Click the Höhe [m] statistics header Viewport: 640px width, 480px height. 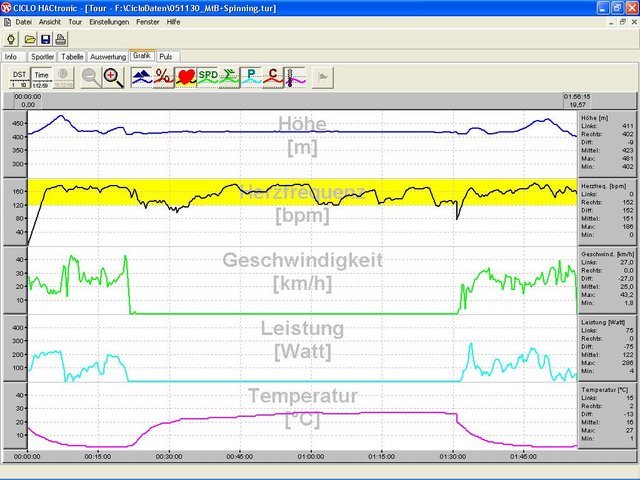click(595, 118)
